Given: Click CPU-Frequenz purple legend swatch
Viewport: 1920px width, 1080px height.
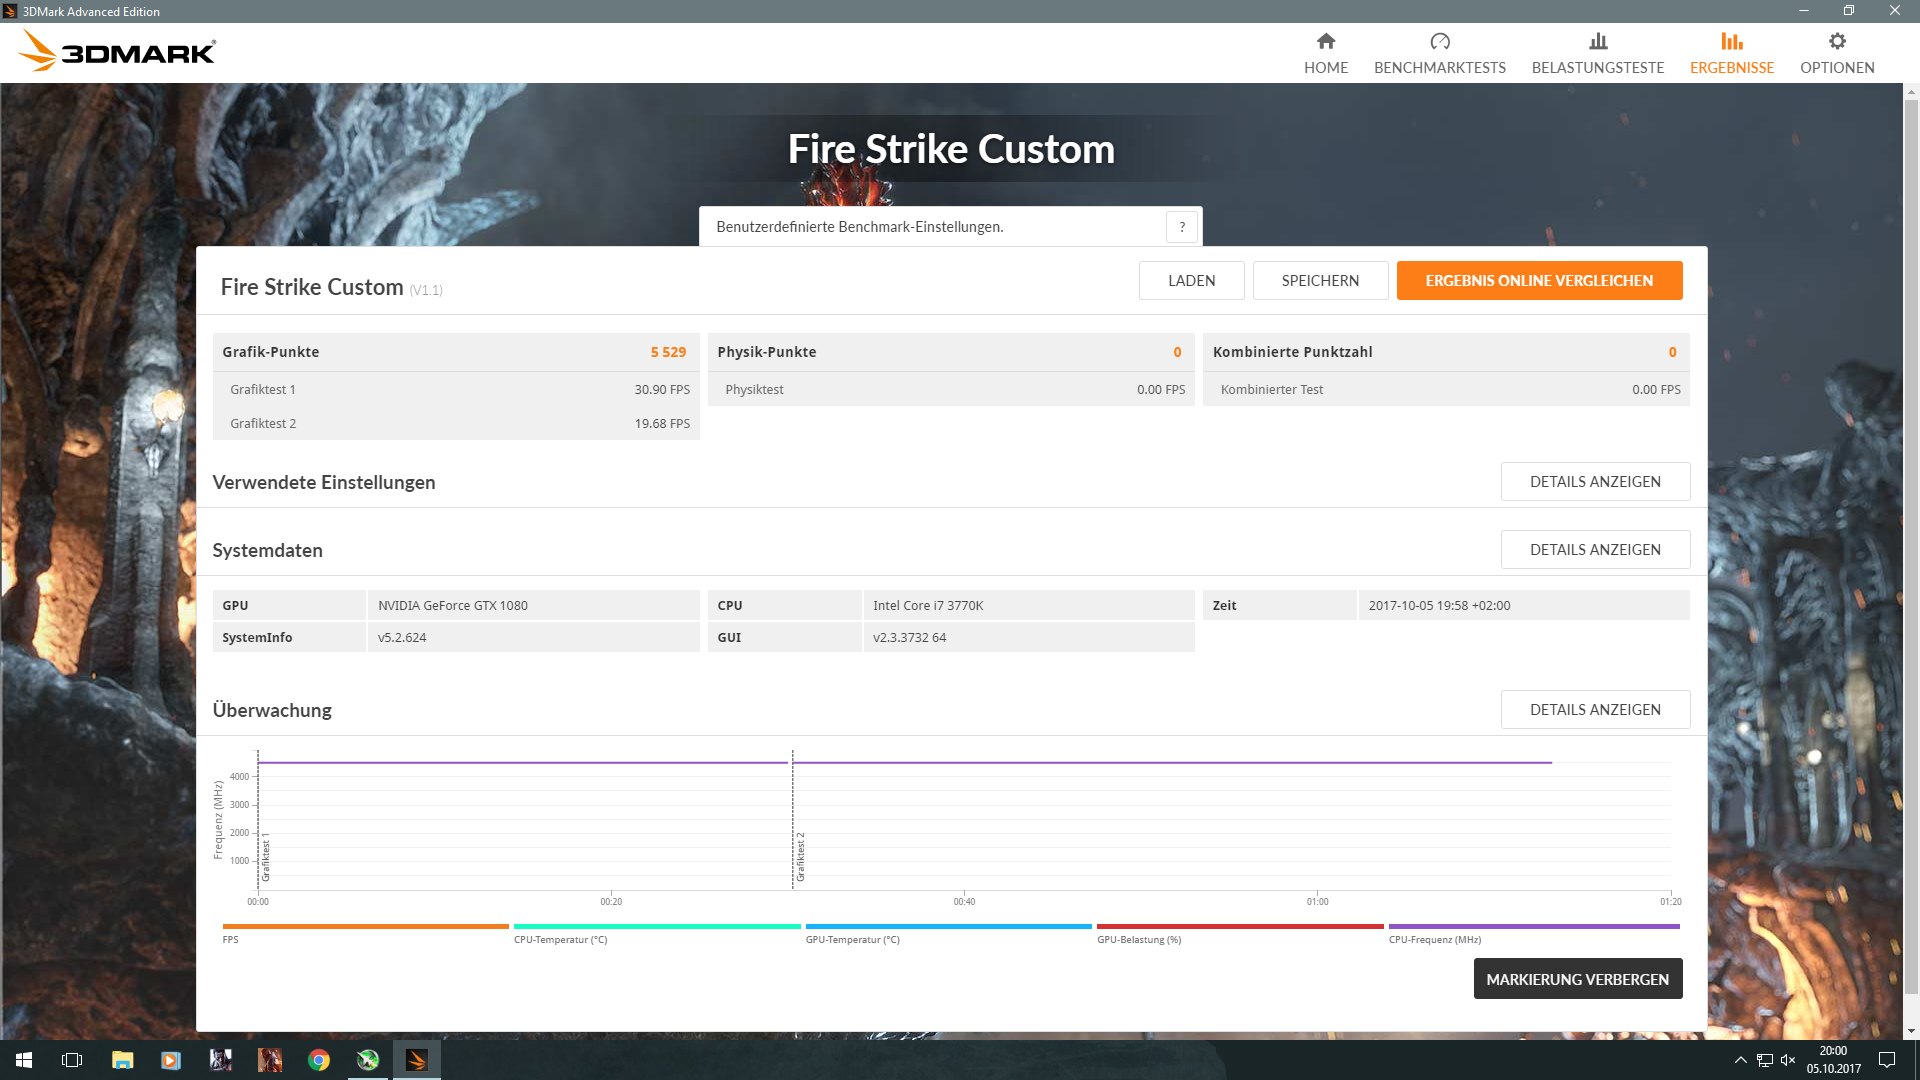Looking at the screenshot, I should tap(1533, 927).
